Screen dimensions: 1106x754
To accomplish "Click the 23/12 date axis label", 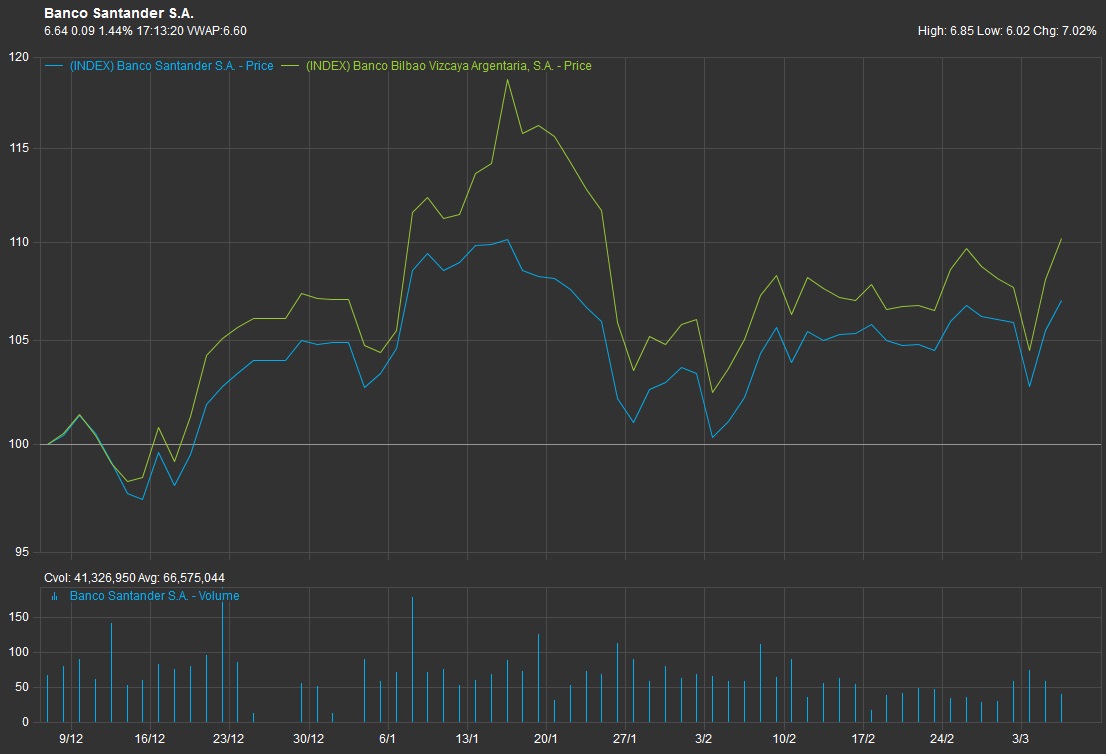I will click(x=229, y=739).
